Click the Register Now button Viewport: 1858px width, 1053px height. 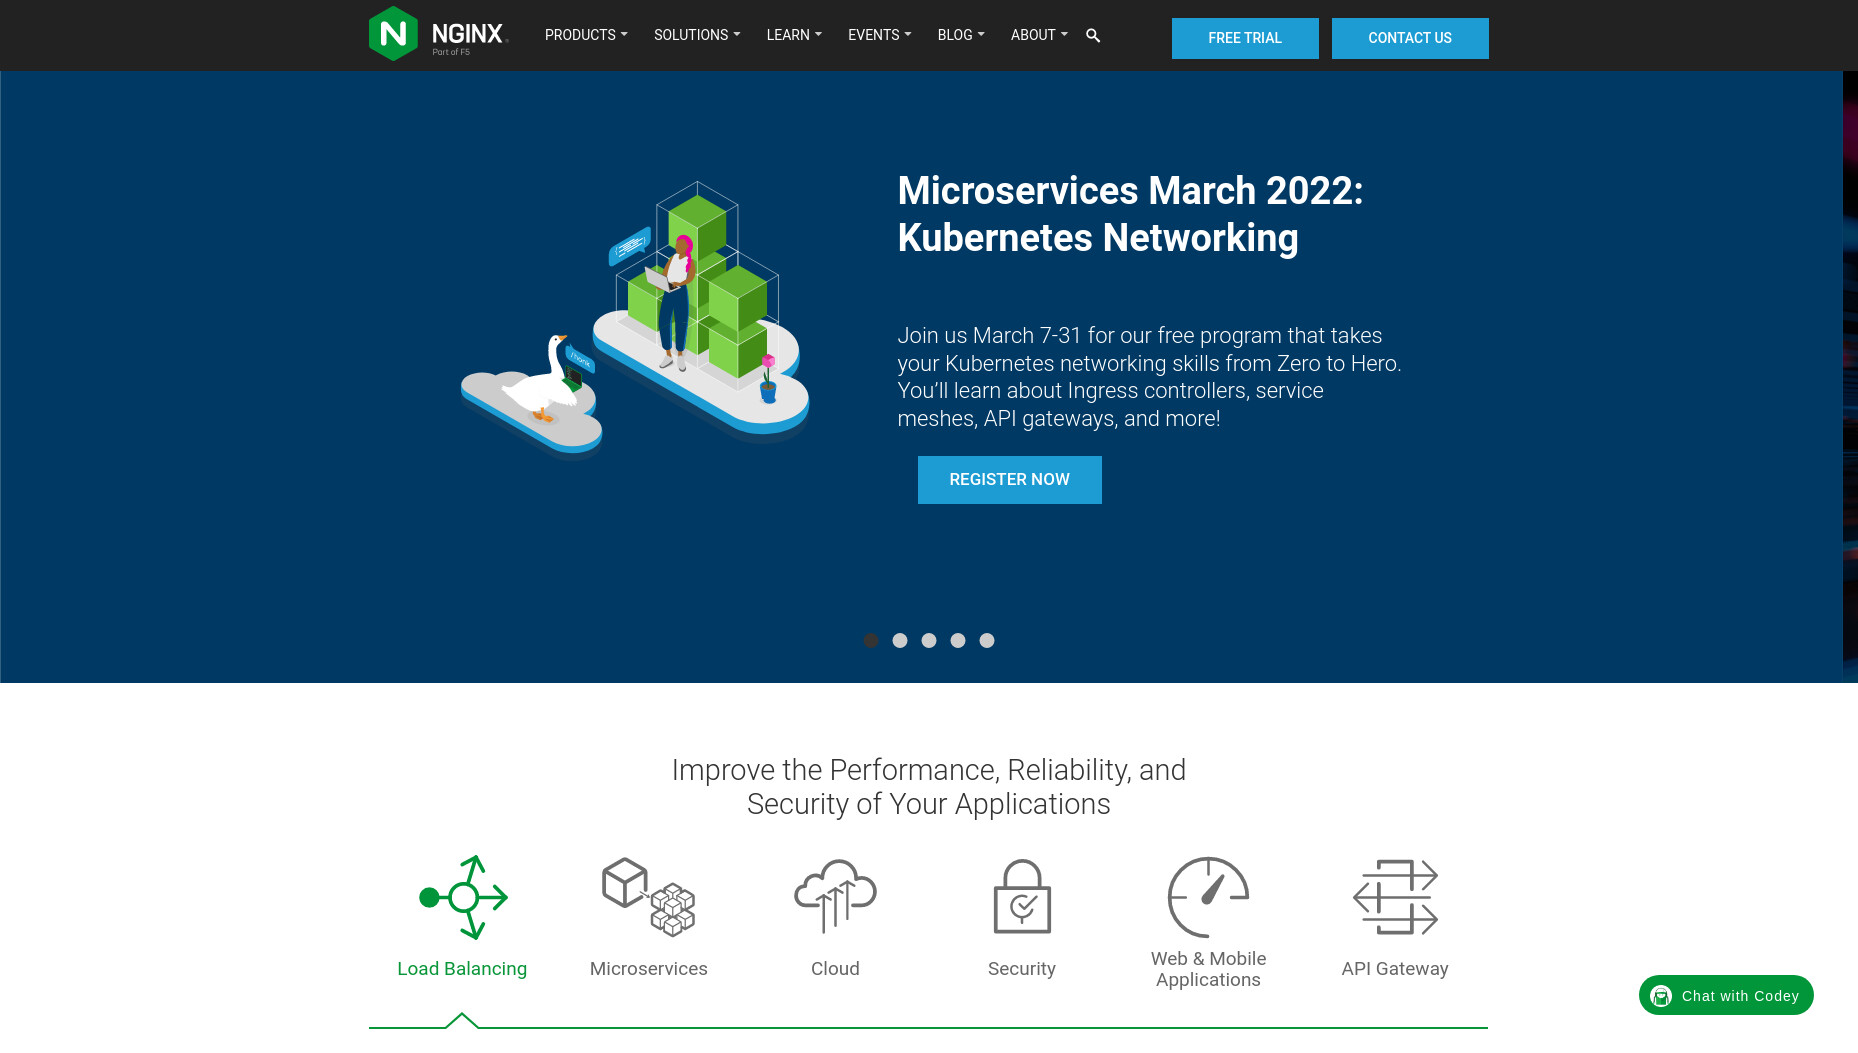click(1010, 480)
